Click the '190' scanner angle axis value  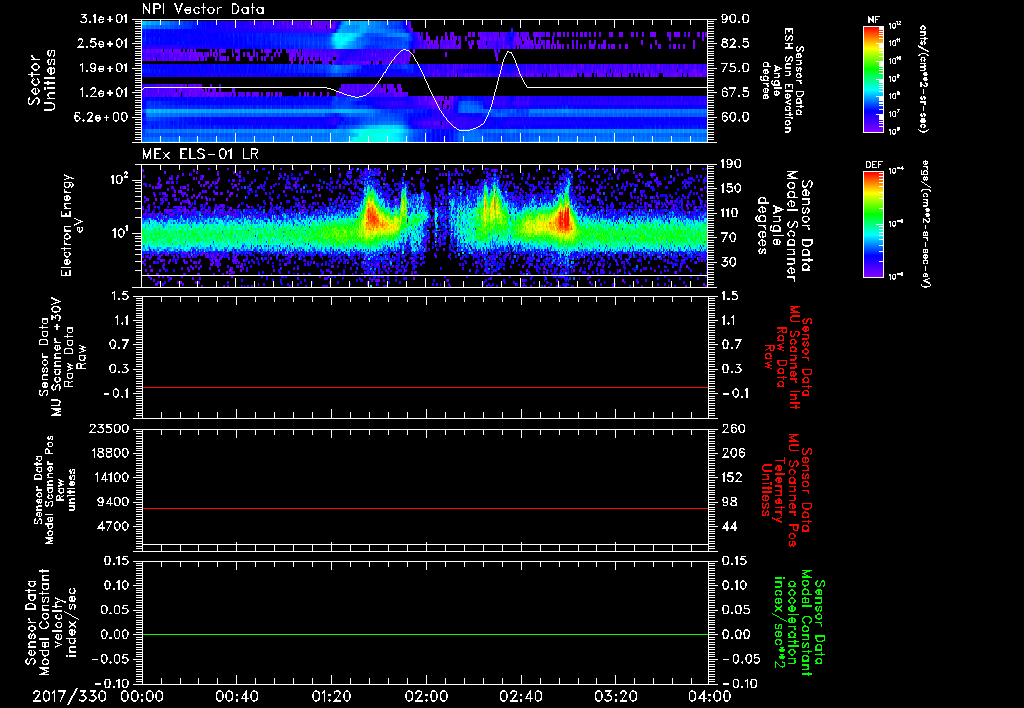[x=731, y=164]
